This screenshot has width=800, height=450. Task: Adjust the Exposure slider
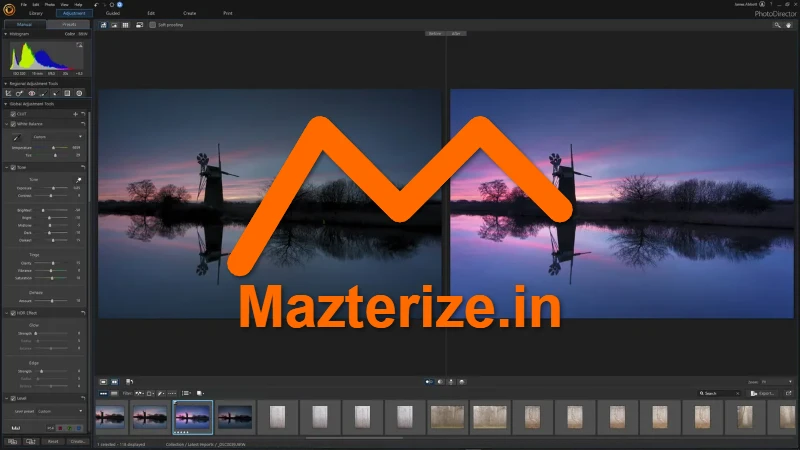[x=53, y=188]
